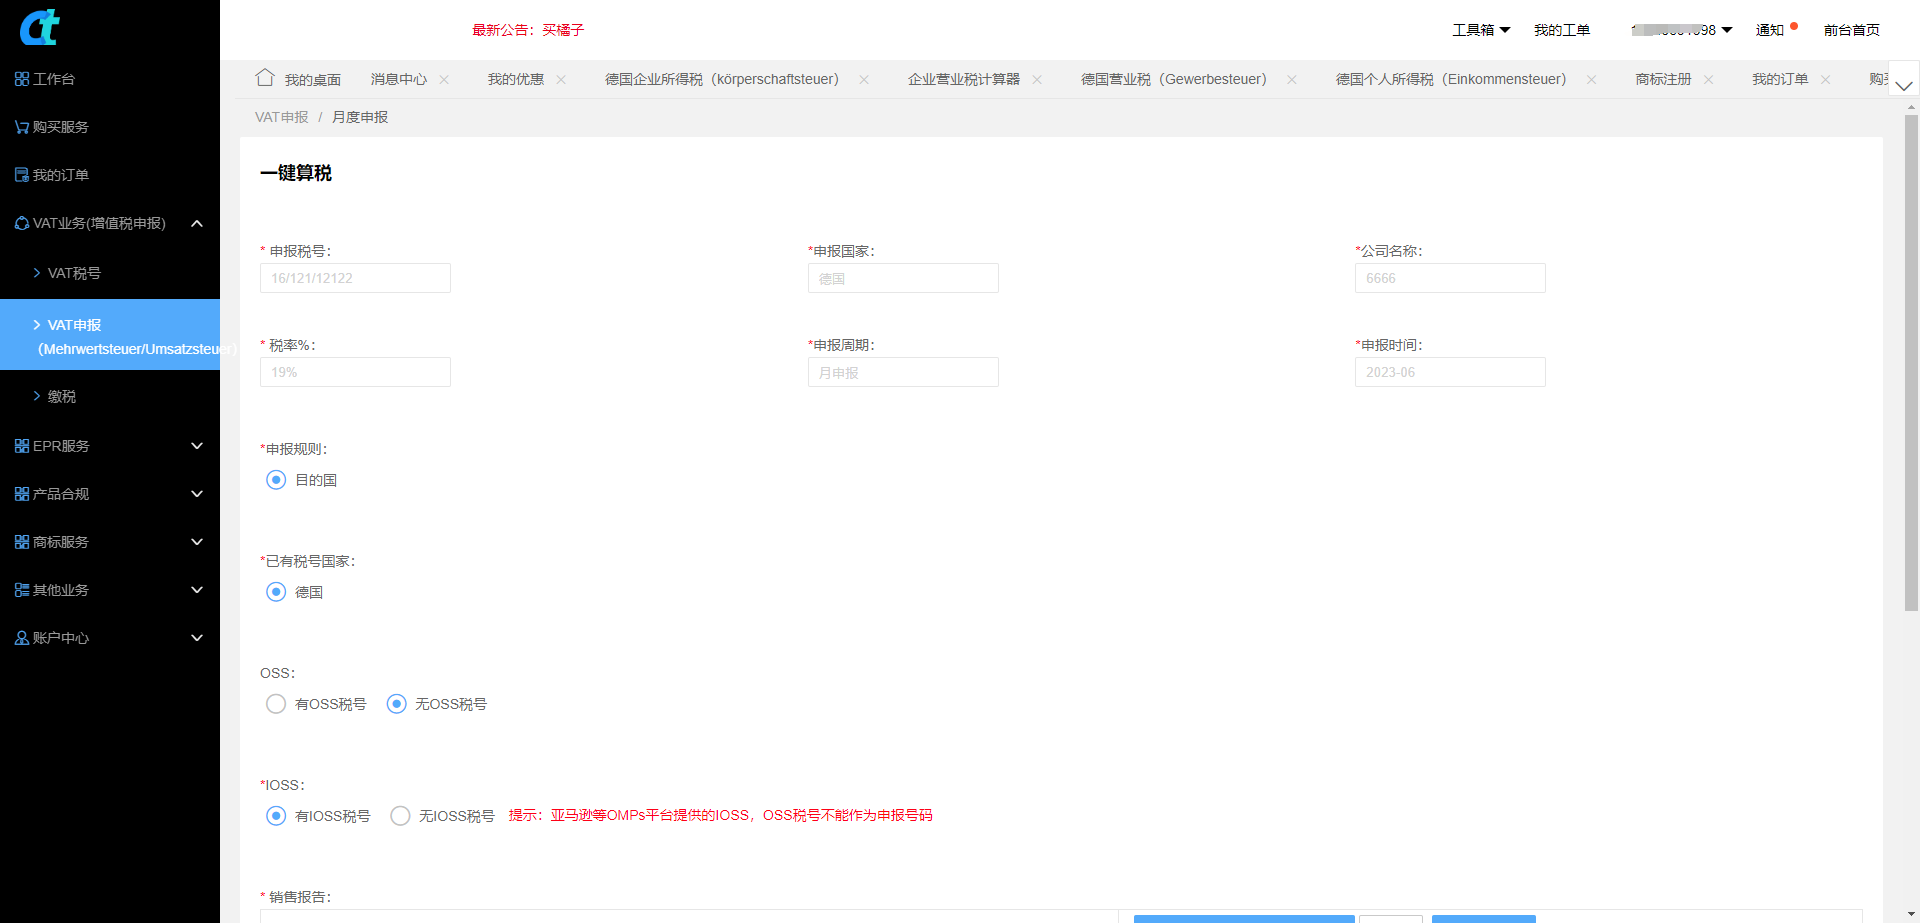Screen dimensions: 1920x923
Task: Click the 申报周期 field showing 月申报
Action: 903,372
